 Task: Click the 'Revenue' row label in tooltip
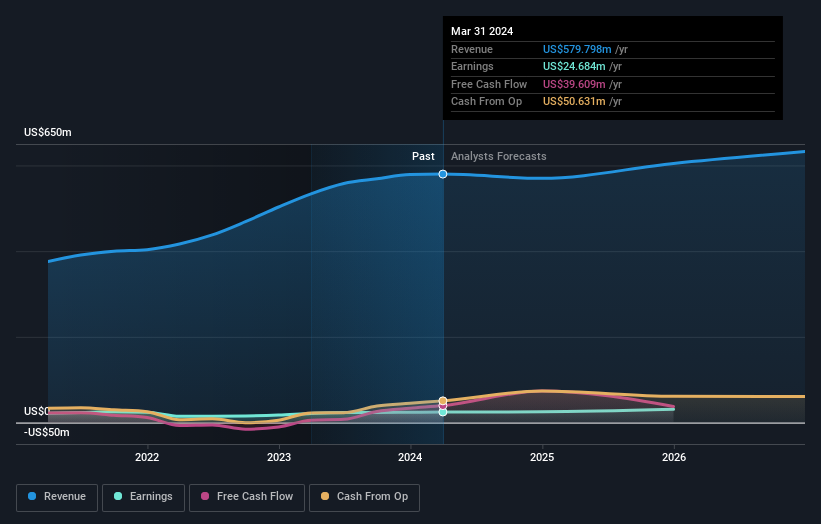(x=472, y=49)
